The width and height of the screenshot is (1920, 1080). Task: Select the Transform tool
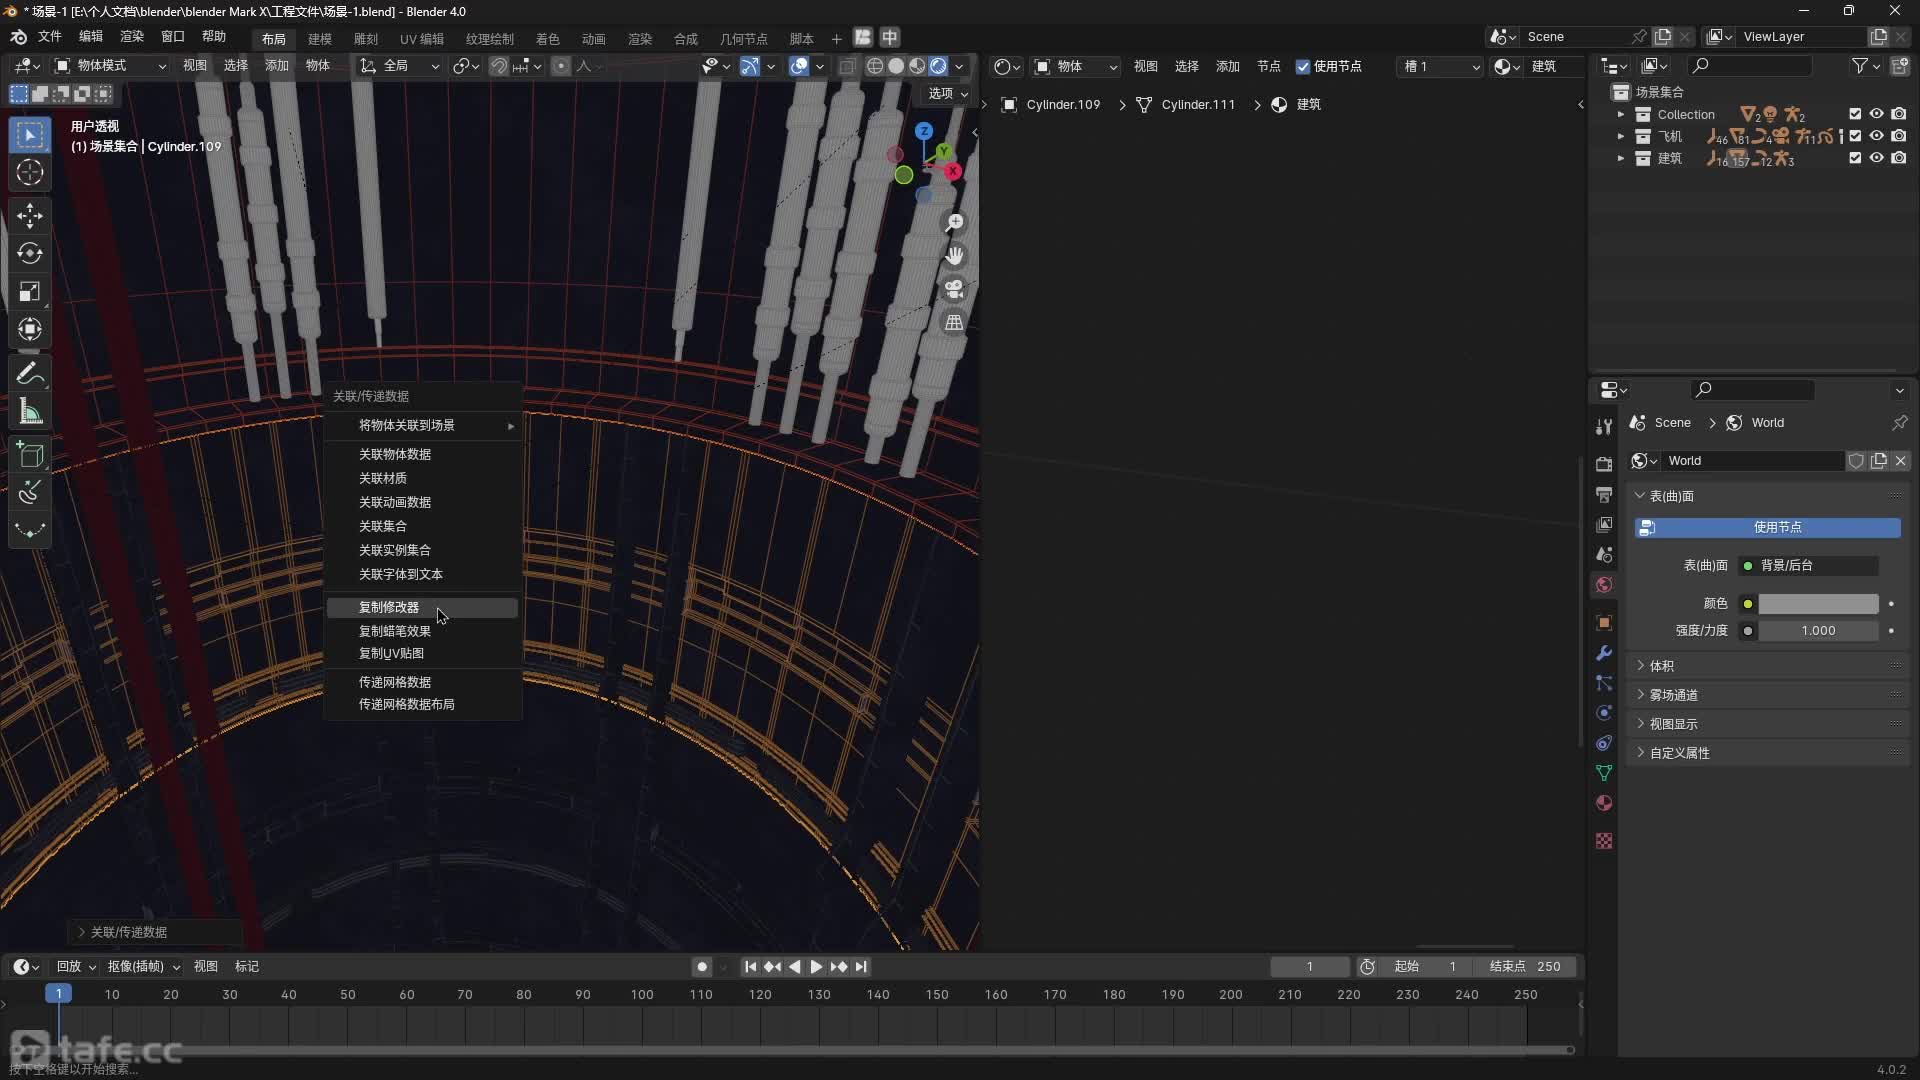[30, 329]
